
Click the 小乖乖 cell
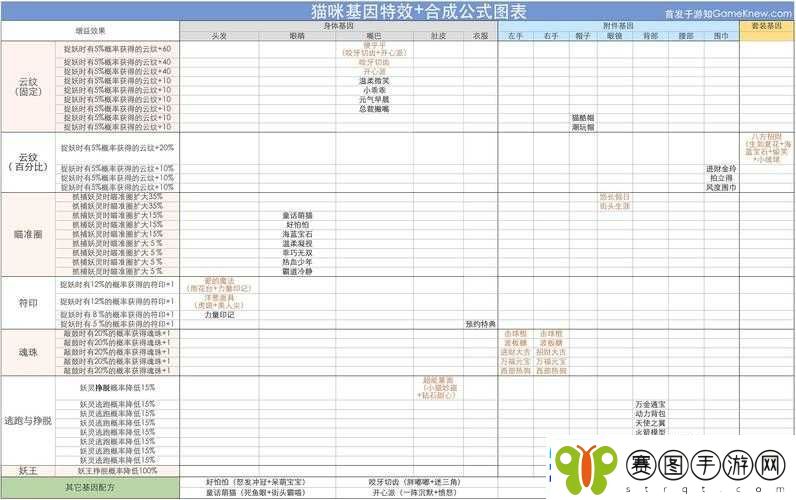pos(374,90)
